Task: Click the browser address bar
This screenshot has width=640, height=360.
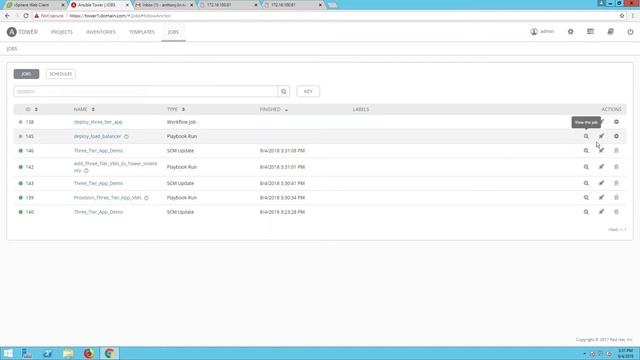Action: 322,16
